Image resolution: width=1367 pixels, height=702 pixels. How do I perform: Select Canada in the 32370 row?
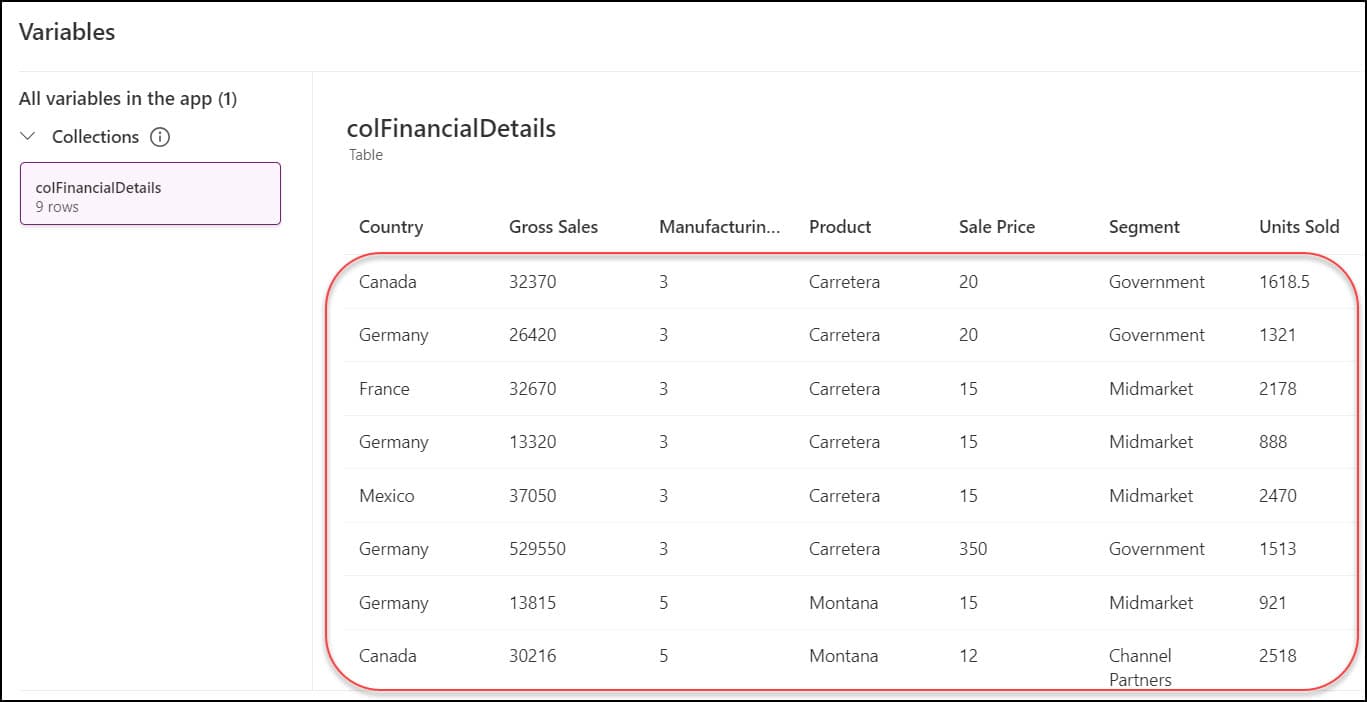tap(388, 282)
